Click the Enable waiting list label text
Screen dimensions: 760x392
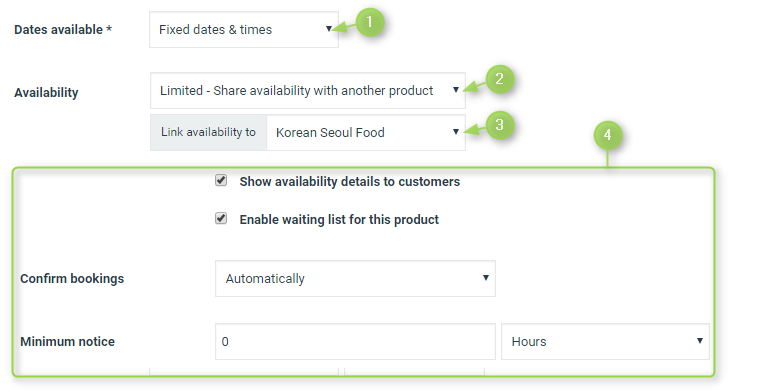[x=339, y=220]
